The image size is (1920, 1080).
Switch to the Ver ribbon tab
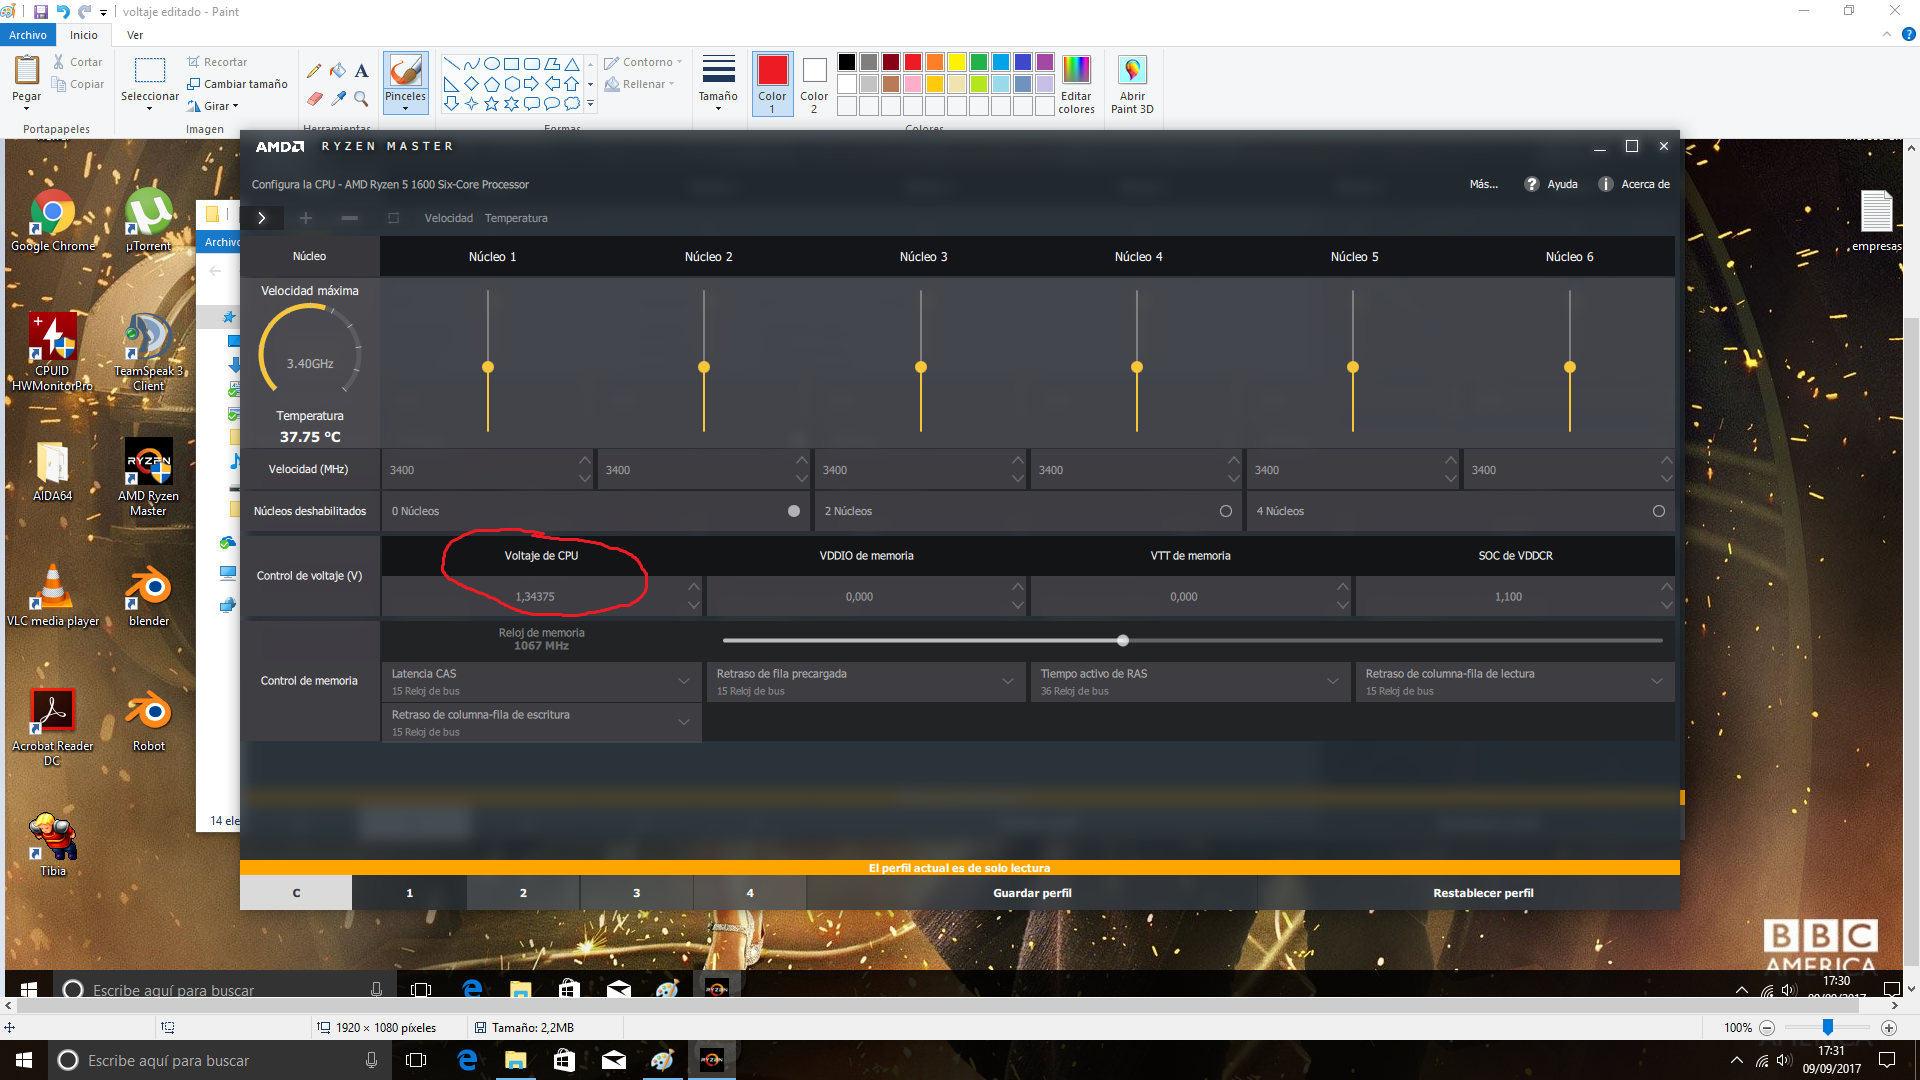click(x=135, y=35)
